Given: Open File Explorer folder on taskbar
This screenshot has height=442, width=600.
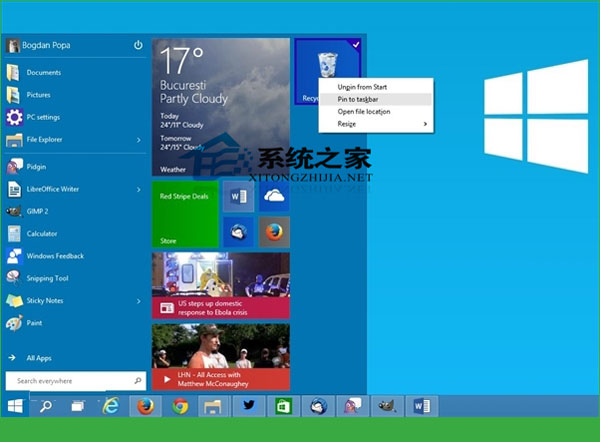Looking at the screenshot, I should [x=213, y=406].
